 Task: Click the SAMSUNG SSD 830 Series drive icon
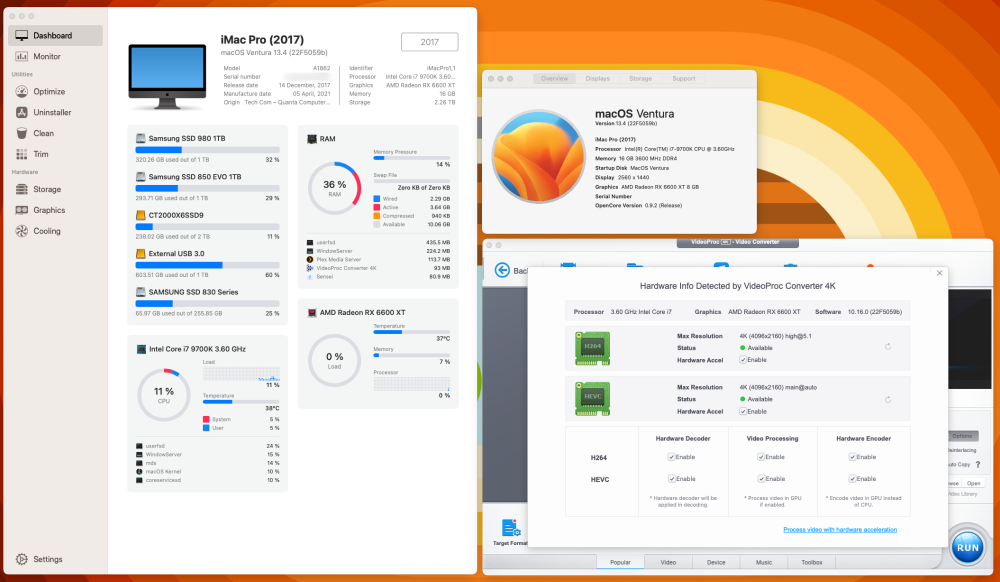[x=140, y=292]
